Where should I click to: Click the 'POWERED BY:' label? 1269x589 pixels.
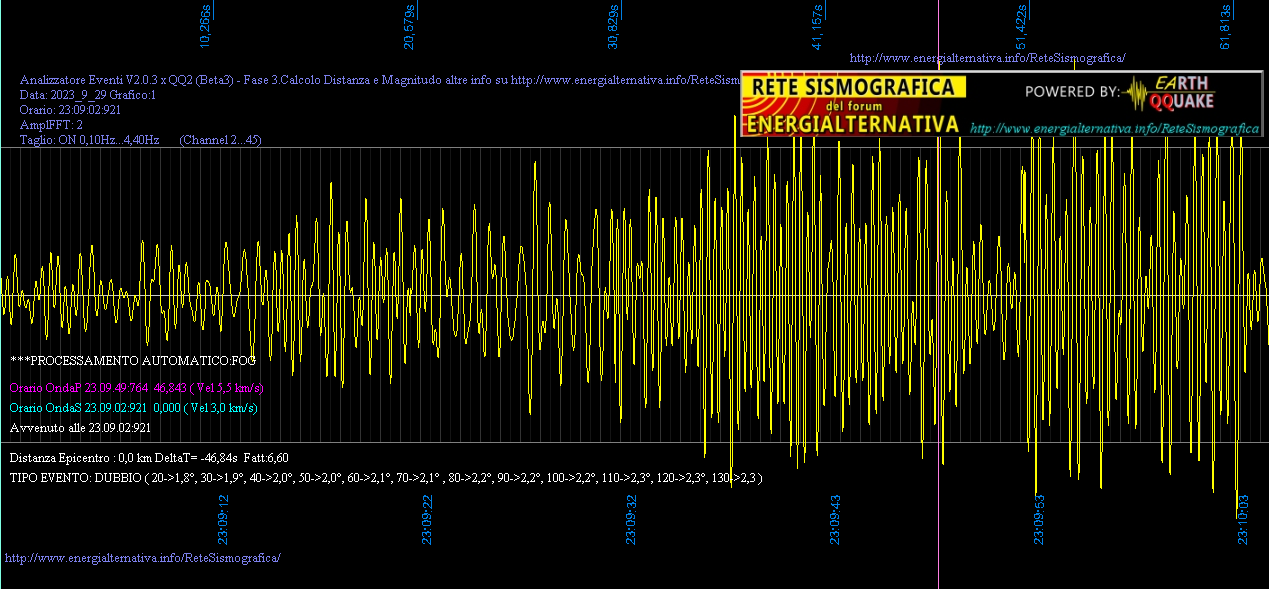click(x=1072, y=92)
